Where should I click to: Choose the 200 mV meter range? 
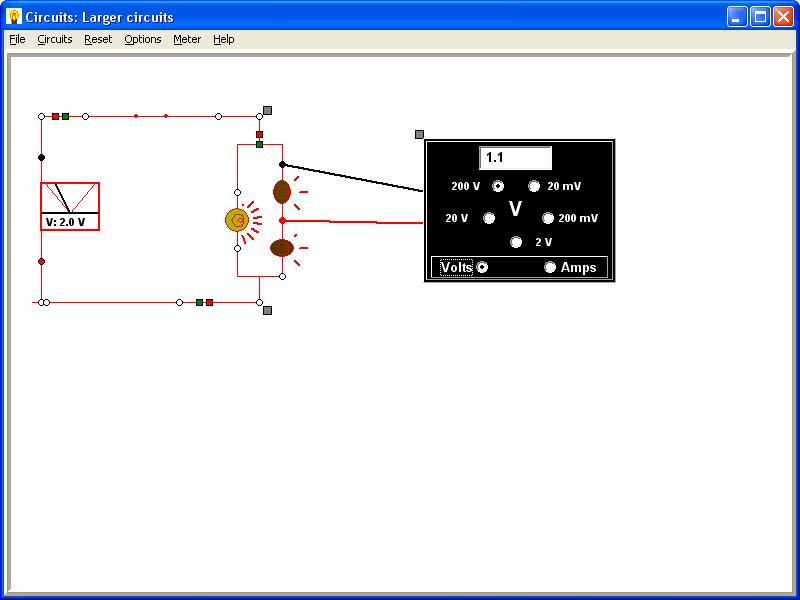point(547,218)
